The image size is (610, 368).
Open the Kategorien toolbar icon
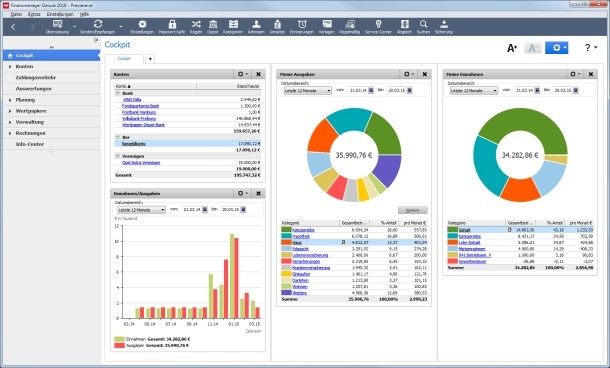click(233, 24)
